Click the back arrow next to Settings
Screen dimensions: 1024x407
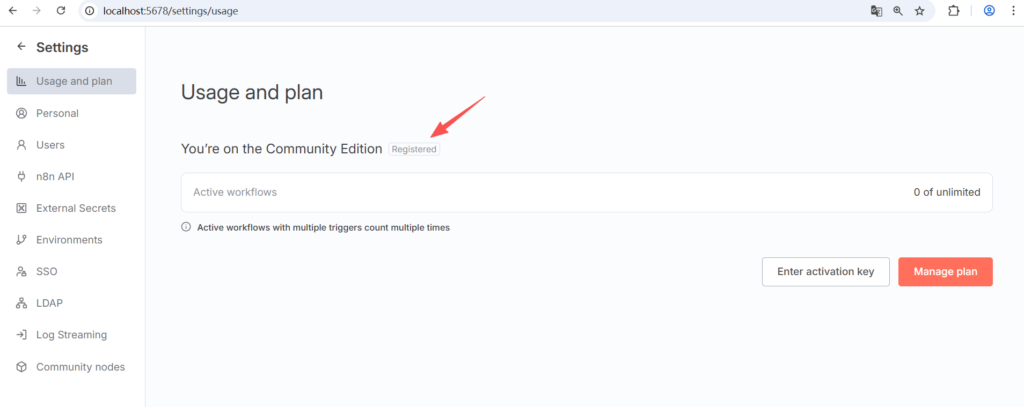[21, 47]
